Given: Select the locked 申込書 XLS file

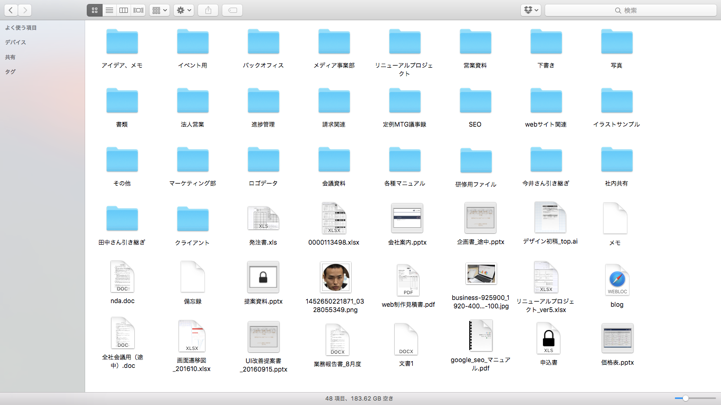Looking at the screenshot, I should click(x=547, y=339).
